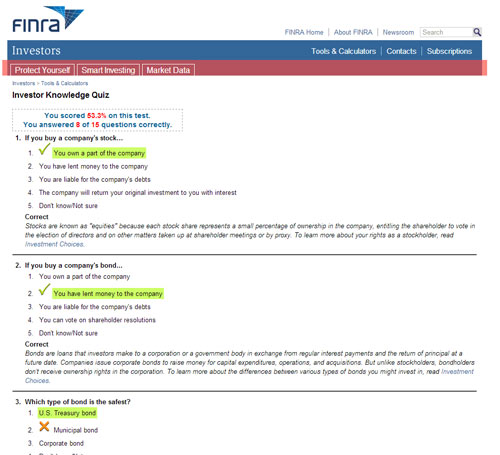Switch to the Smart Investing tab
Viewport: 500px width, 455px height.
tap(108, 70)
